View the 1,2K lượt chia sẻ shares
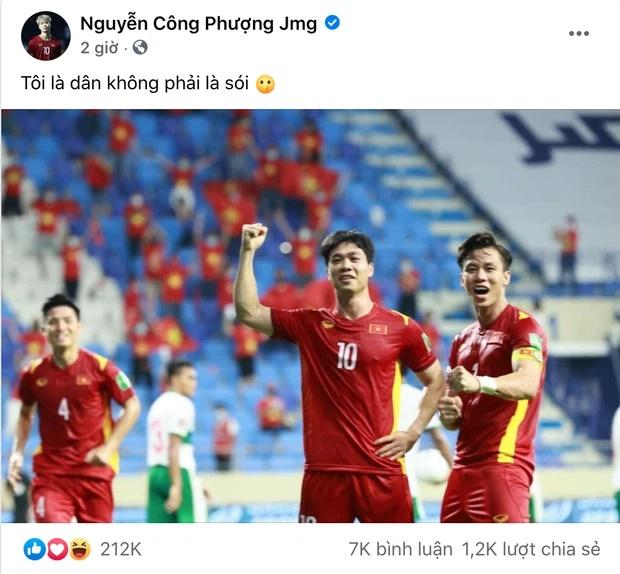Screen dimensions: 620x574 click(x=531, y=549)
